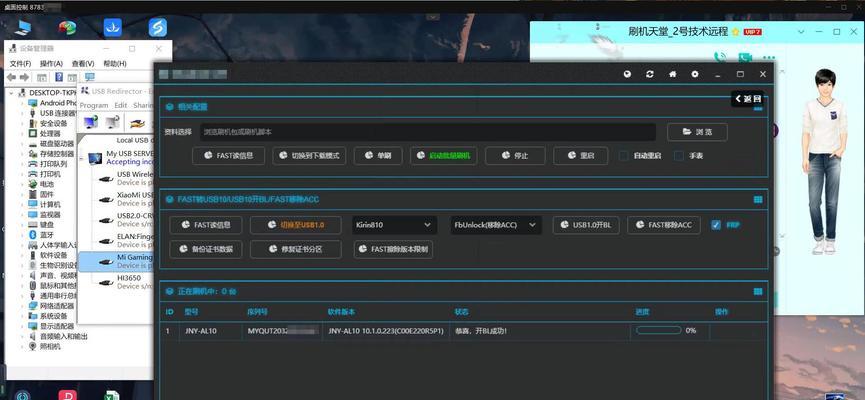
Task: Click the USB1.0开BL button
Action: [x=586, y=225]
